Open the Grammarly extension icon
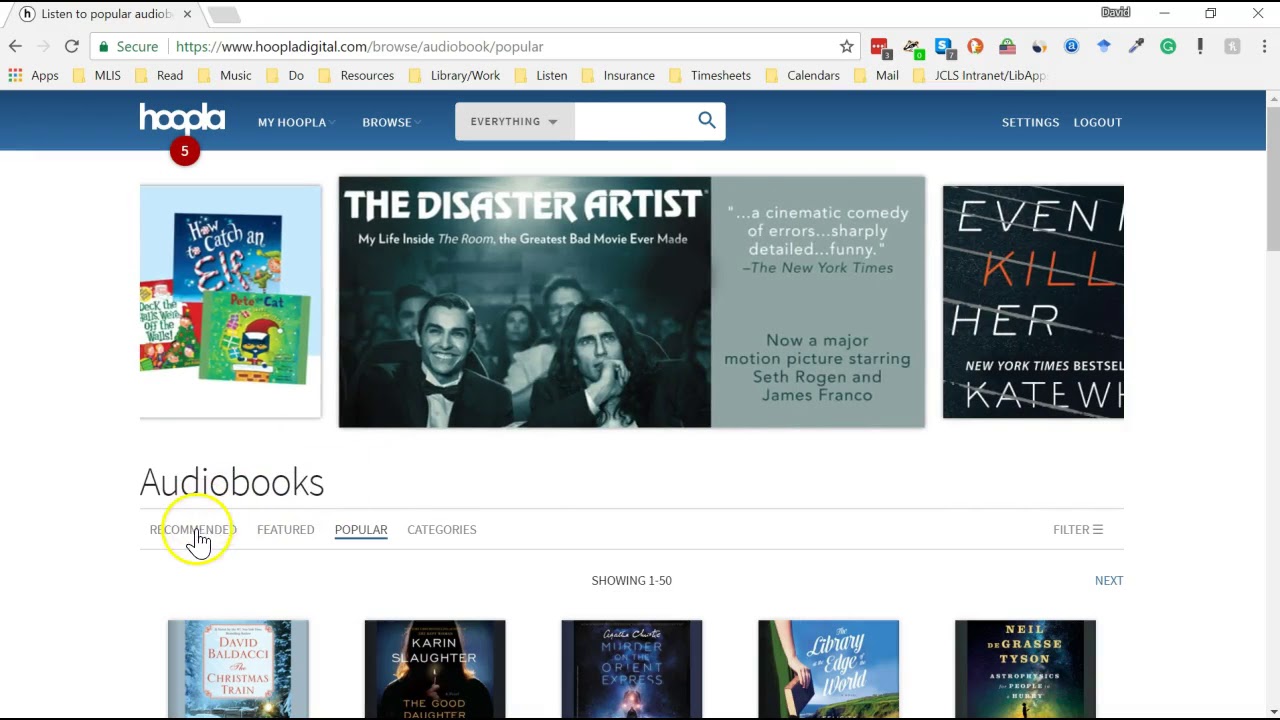1280x720 pixels. (x=1168, y=46)
